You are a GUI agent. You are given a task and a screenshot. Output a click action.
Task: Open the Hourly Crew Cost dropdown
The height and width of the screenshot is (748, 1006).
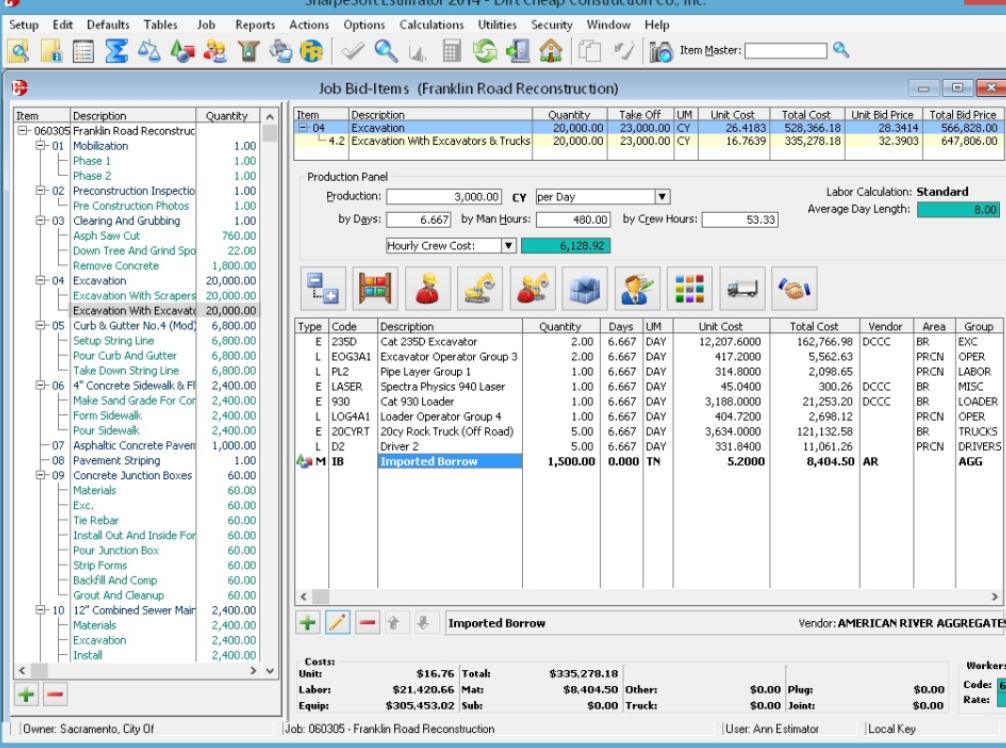point(508,245)
